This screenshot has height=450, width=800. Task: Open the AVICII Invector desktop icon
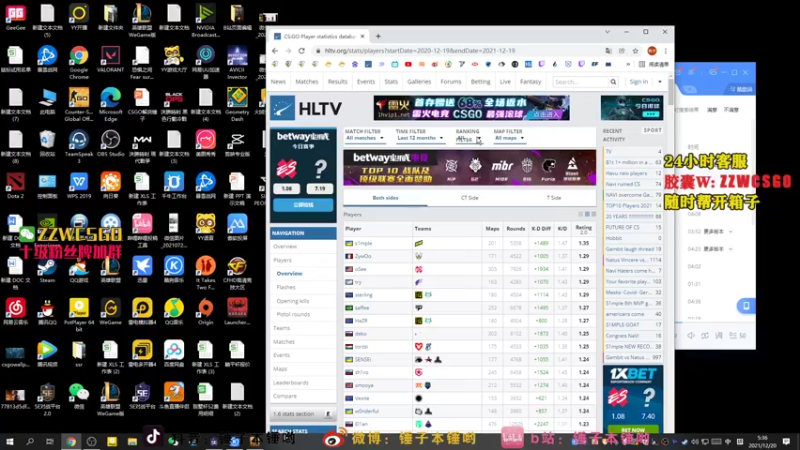(x=237, y=62)
